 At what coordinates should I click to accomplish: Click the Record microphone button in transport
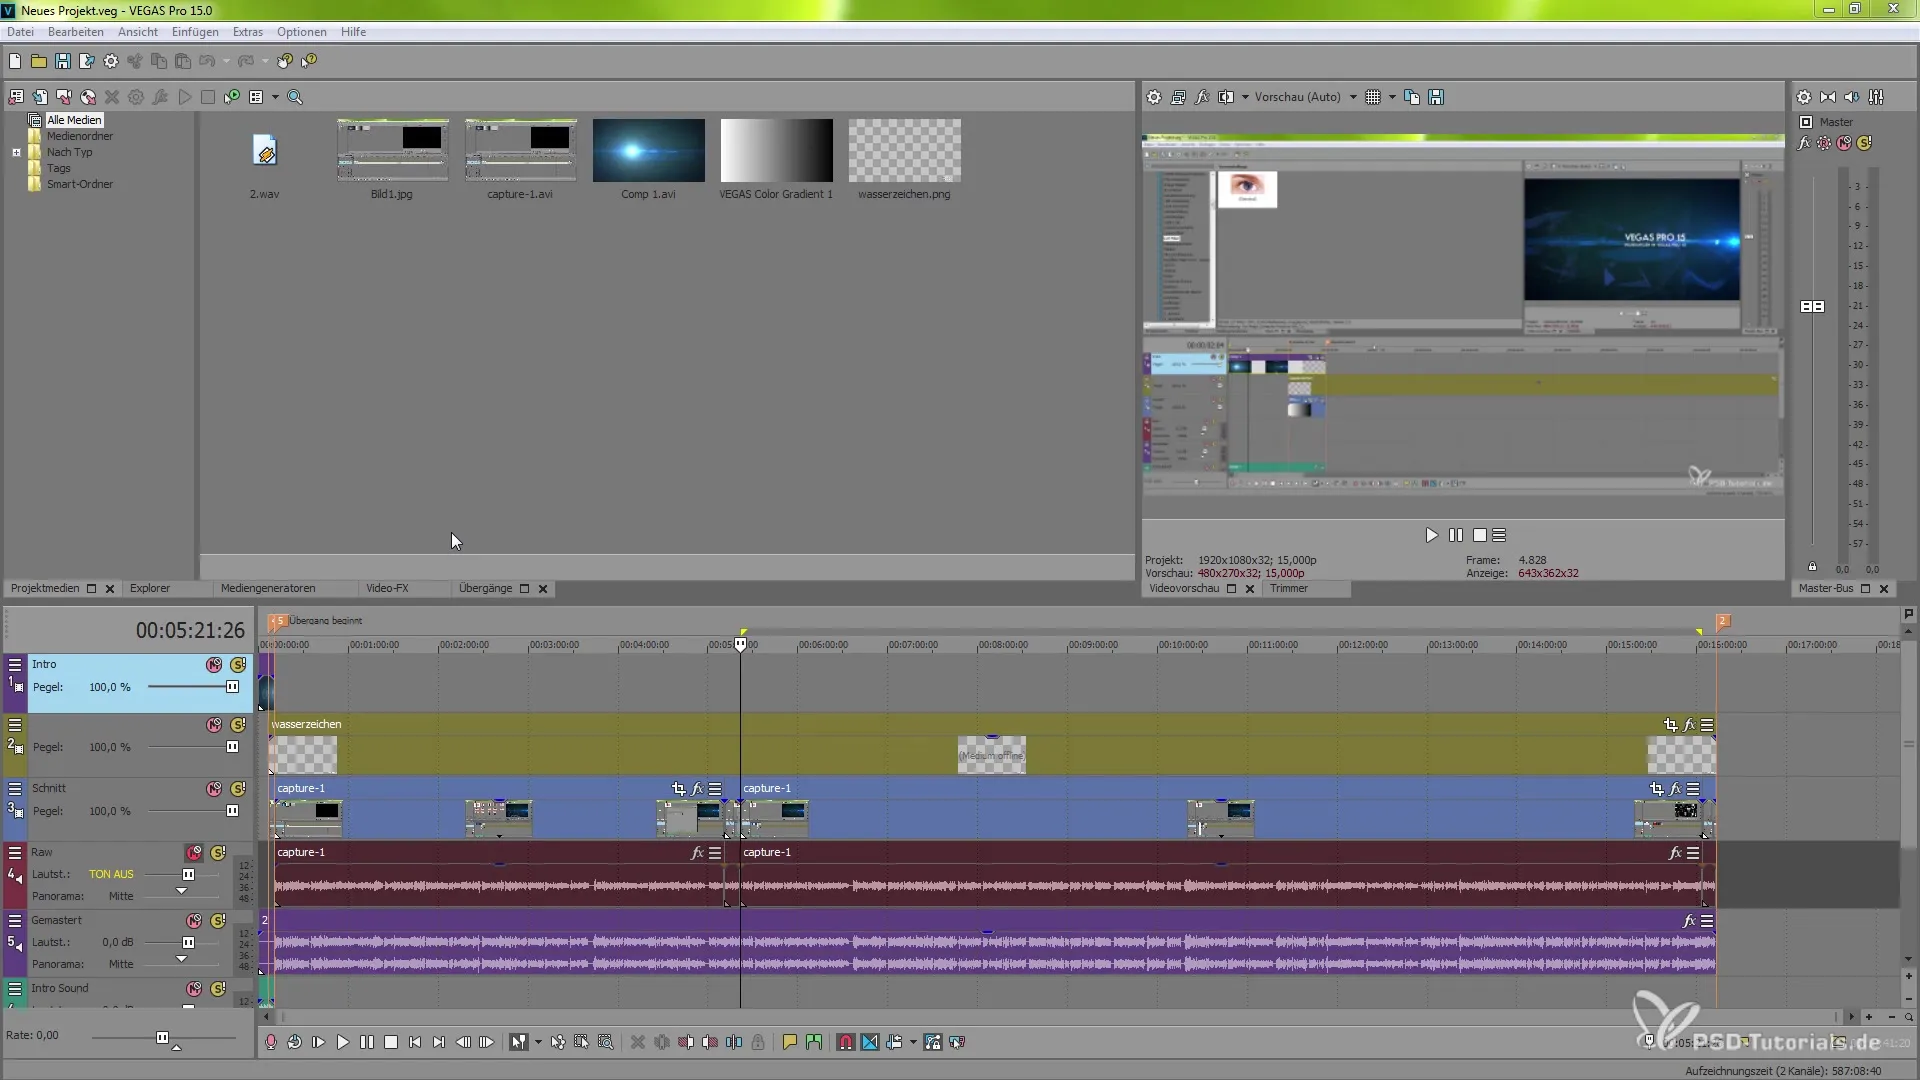pyautogui.click(x=271, y=1042)
